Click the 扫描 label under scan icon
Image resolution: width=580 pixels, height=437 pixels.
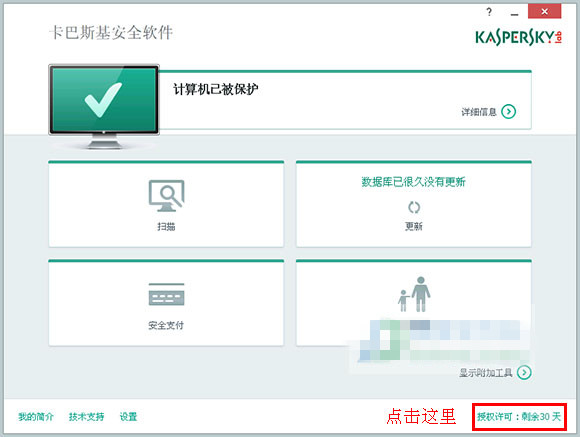tap(166, 226)
